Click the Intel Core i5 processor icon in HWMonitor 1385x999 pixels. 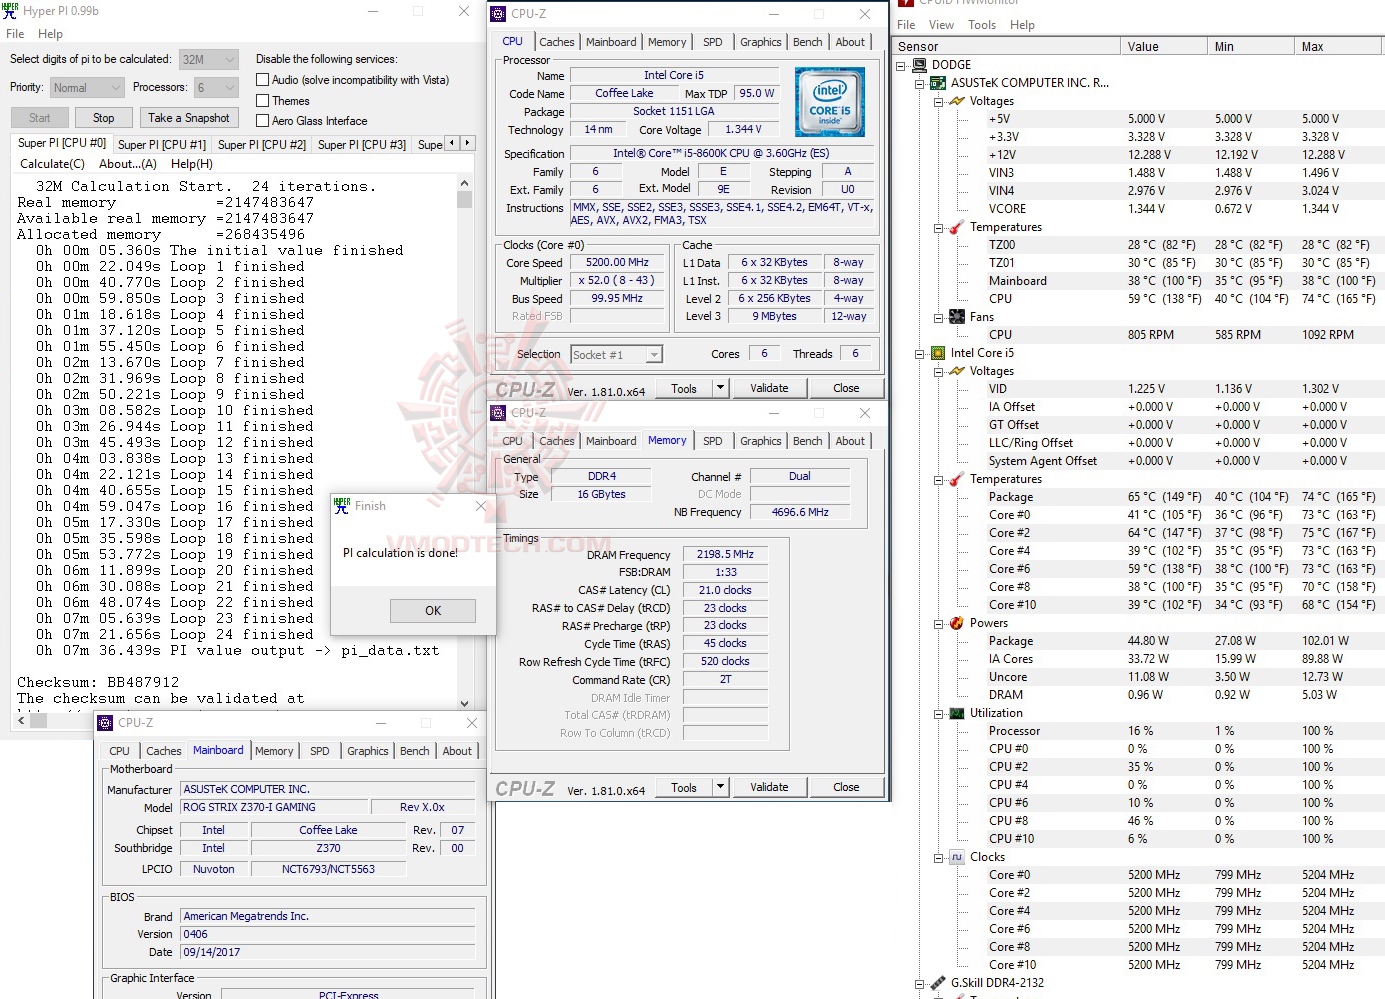938,353
